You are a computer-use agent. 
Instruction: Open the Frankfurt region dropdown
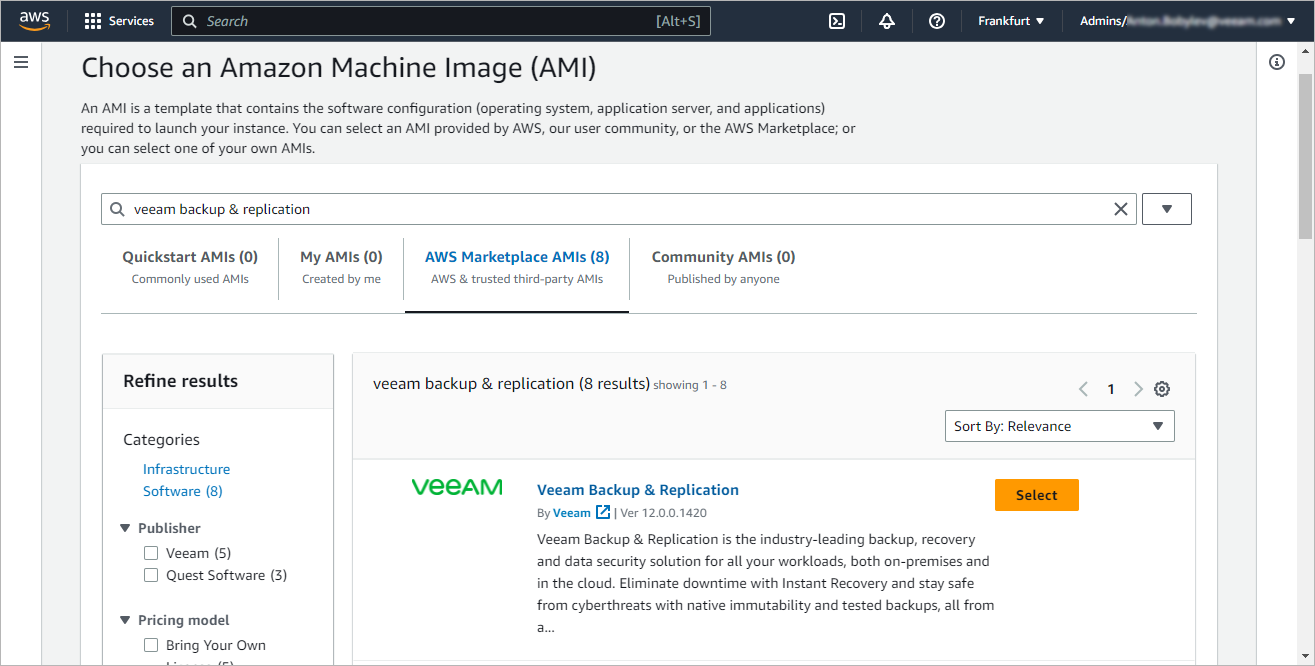pyautogui.click(x=1011, y=21)
